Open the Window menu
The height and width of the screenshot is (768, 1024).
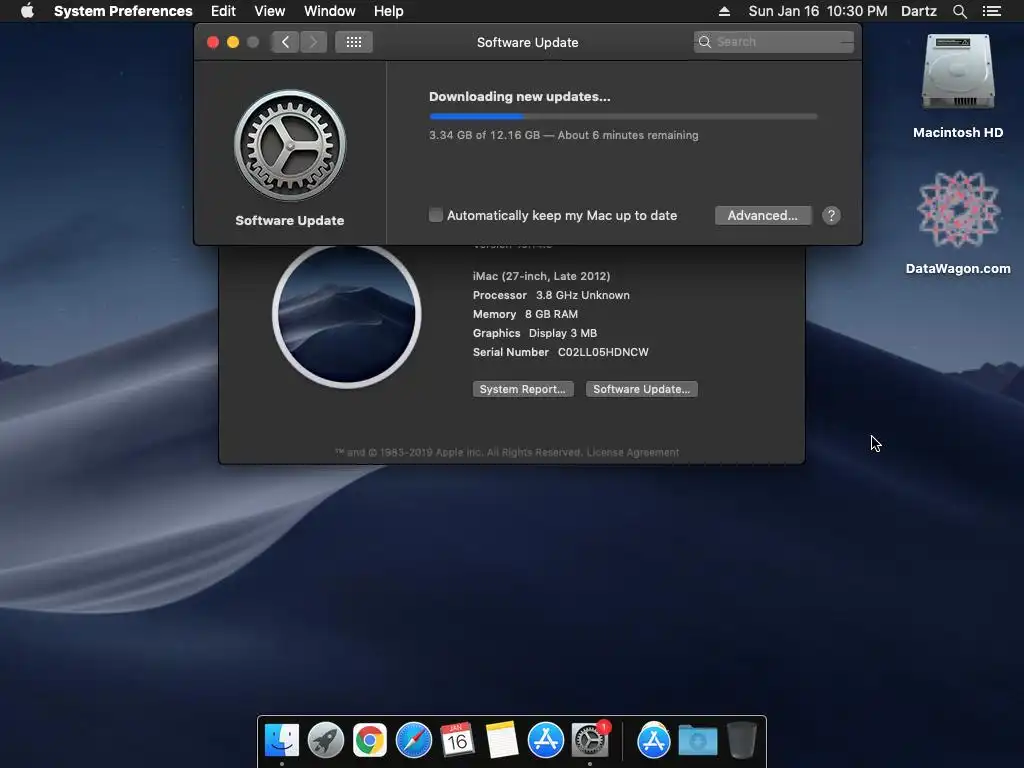click(329, 11)
